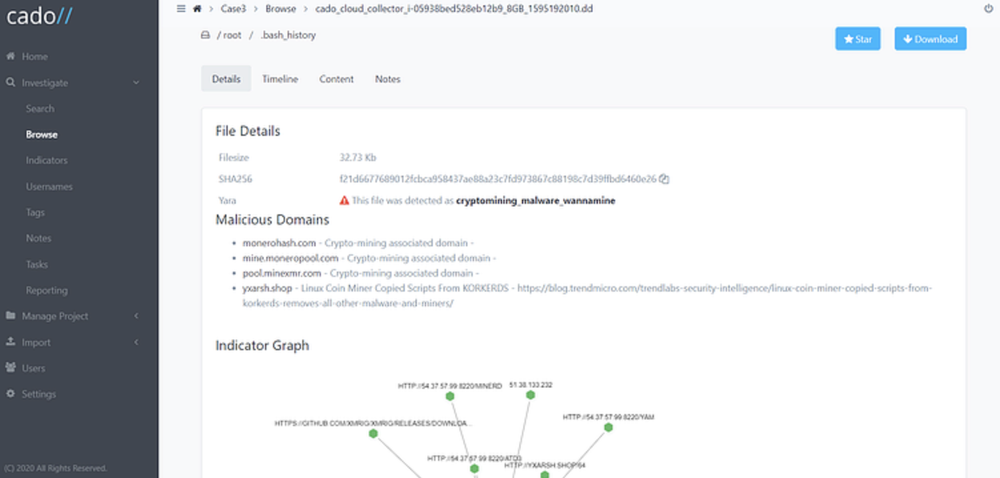Expand the Import section chevron
1000x478 pixels.
point(136,342)
